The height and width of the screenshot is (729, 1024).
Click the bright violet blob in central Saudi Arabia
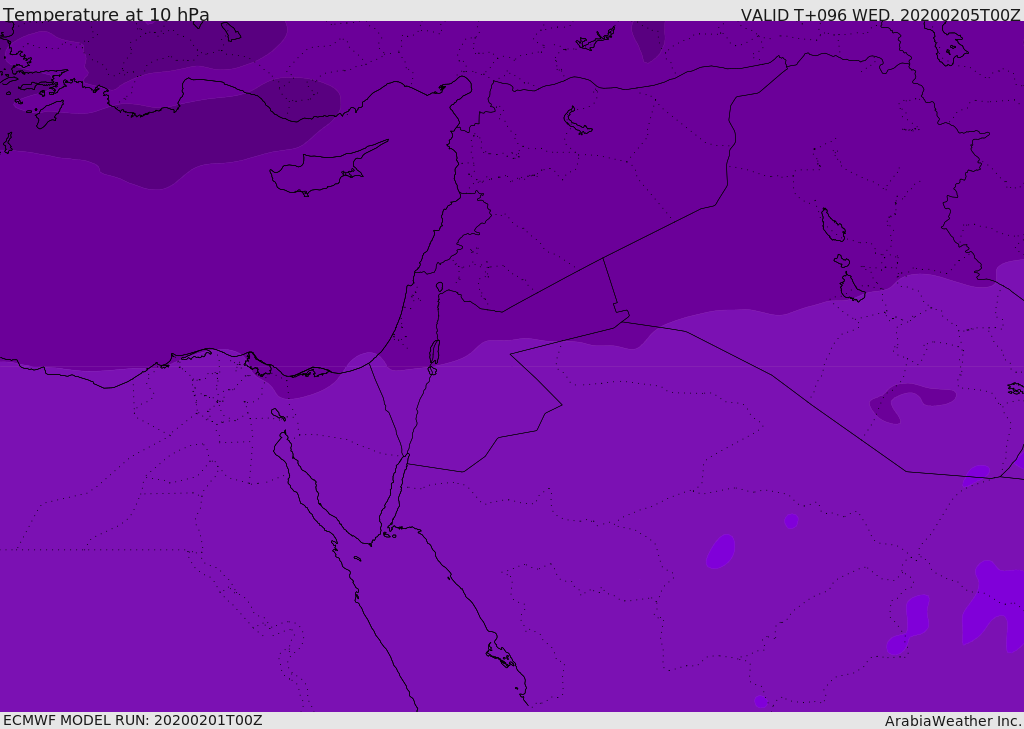(721, 551)
